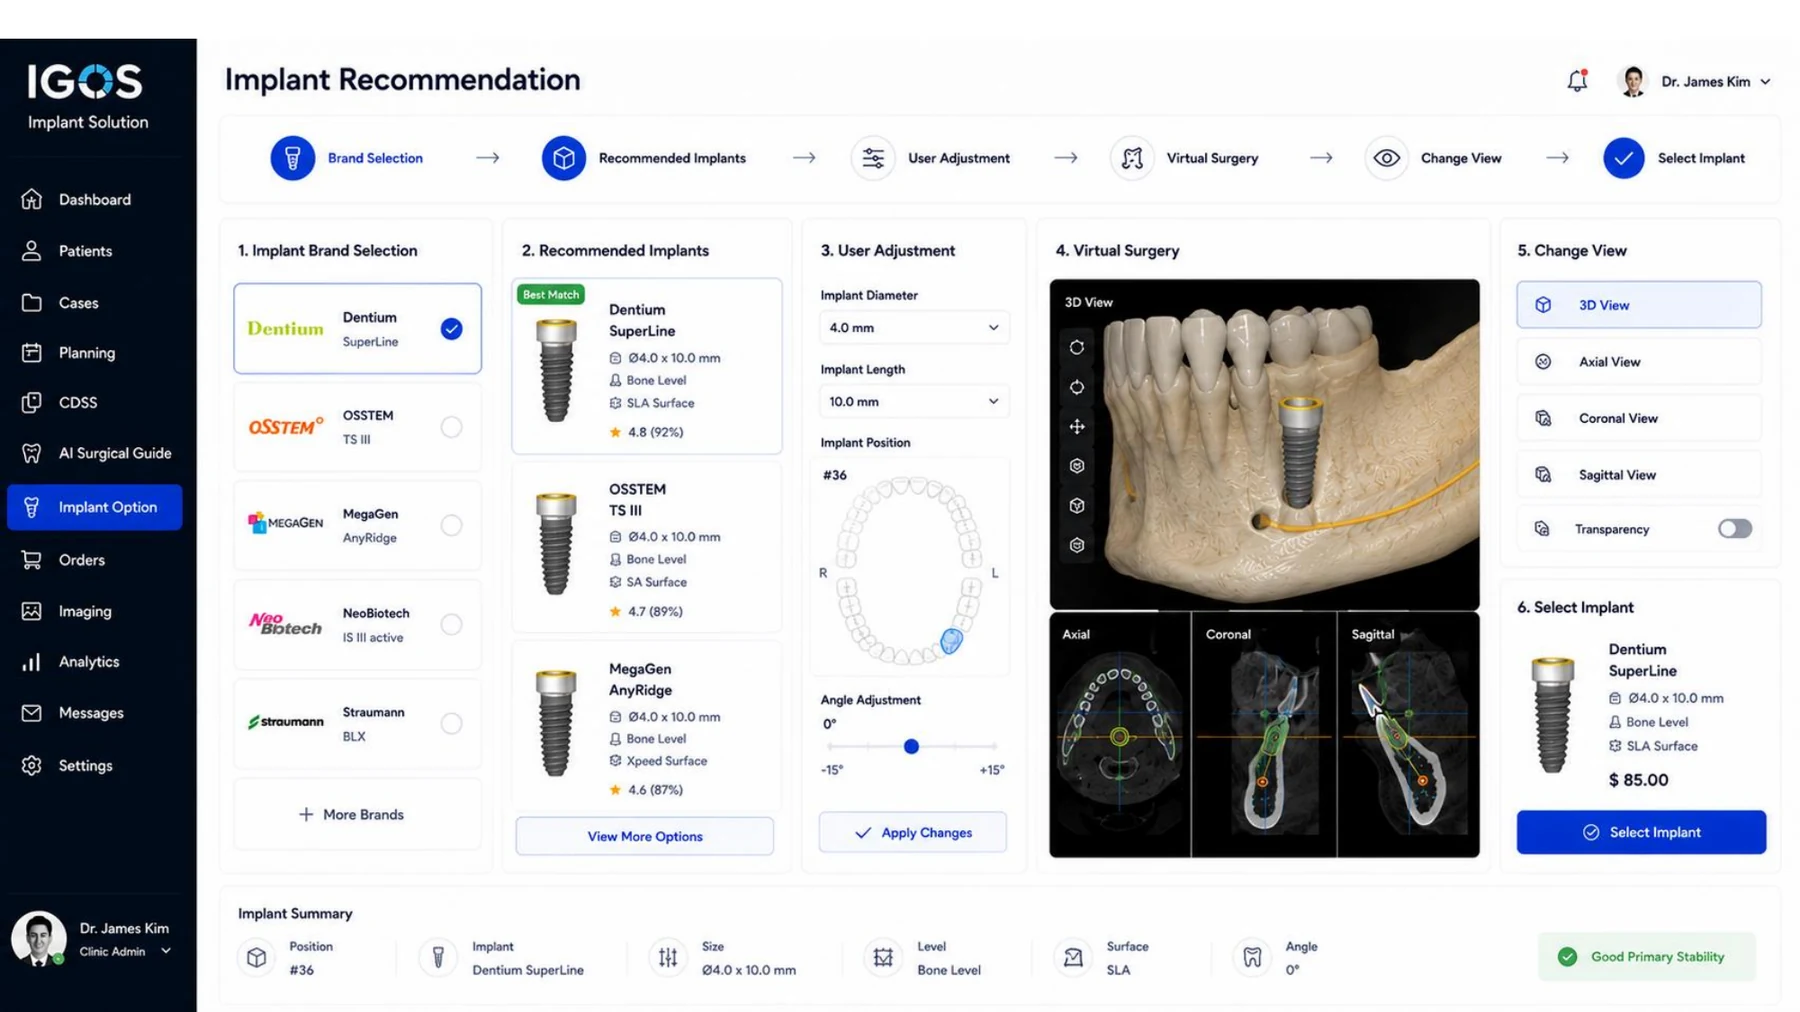Click the Recommended Implants cube step icon

[564, 158]
